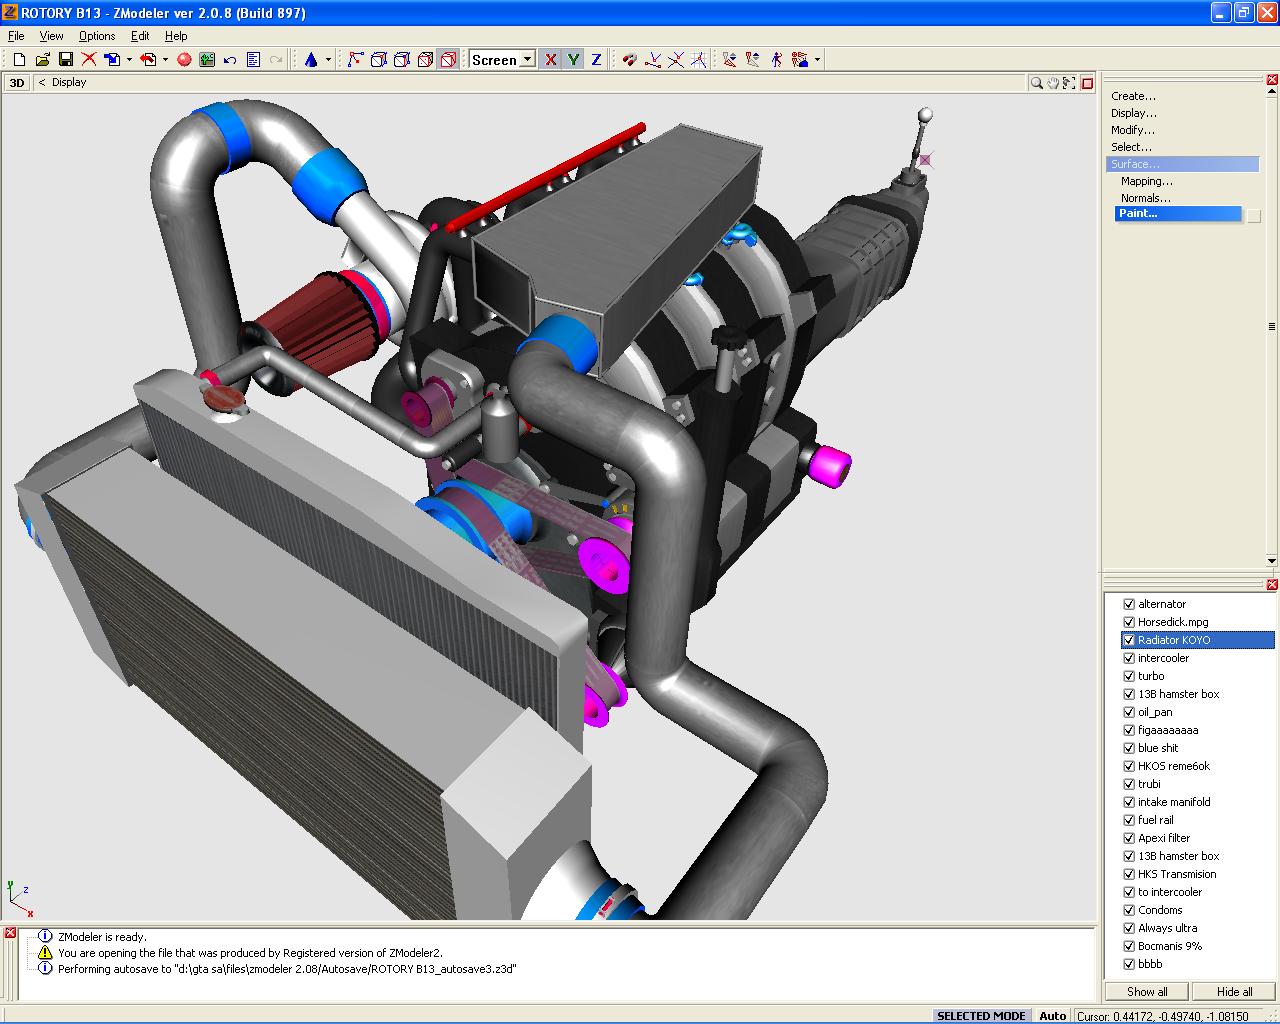Viewport: 1280px width, 1024px height.
Task: Expand the Select... command group
Action: click(1131, 147)
